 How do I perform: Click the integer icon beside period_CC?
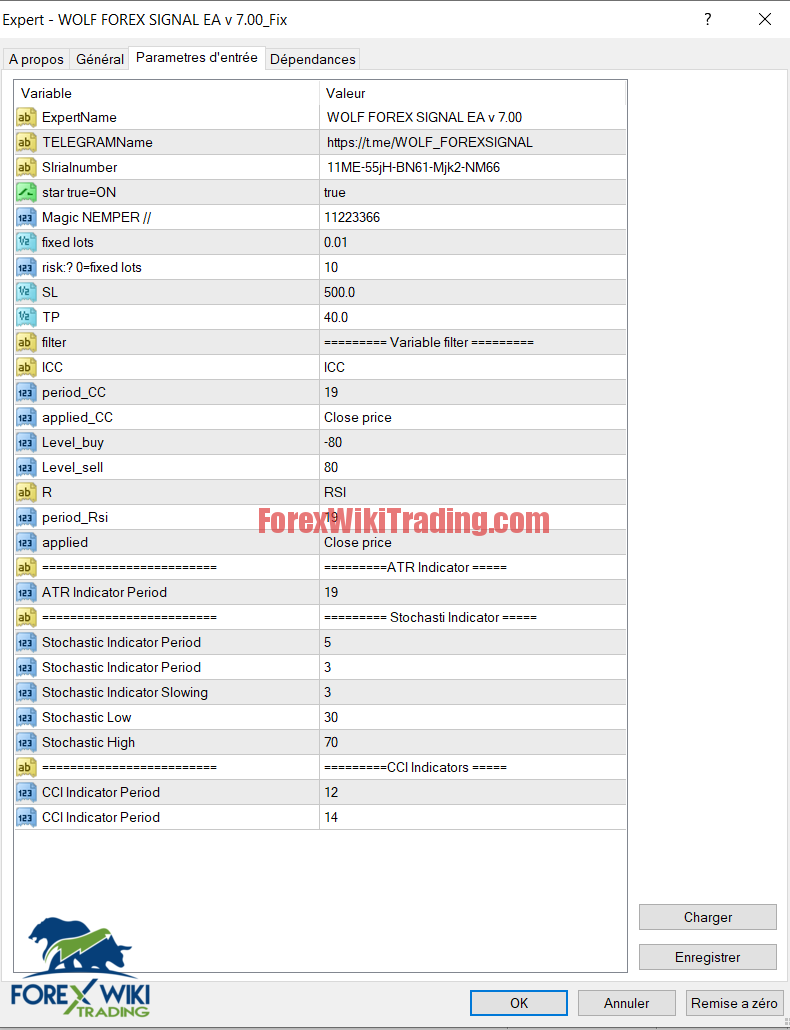(x=26, y=392)
